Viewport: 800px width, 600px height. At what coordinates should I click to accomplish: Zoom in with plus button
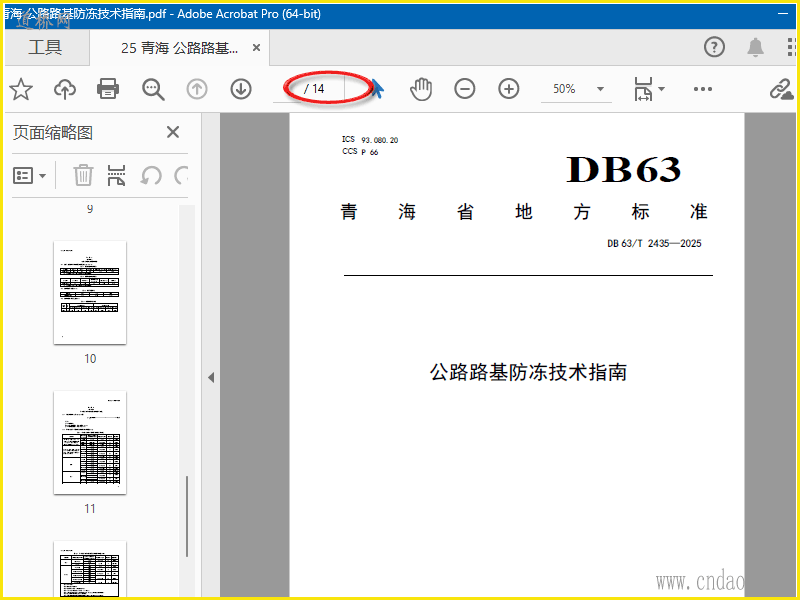point(509,89)
